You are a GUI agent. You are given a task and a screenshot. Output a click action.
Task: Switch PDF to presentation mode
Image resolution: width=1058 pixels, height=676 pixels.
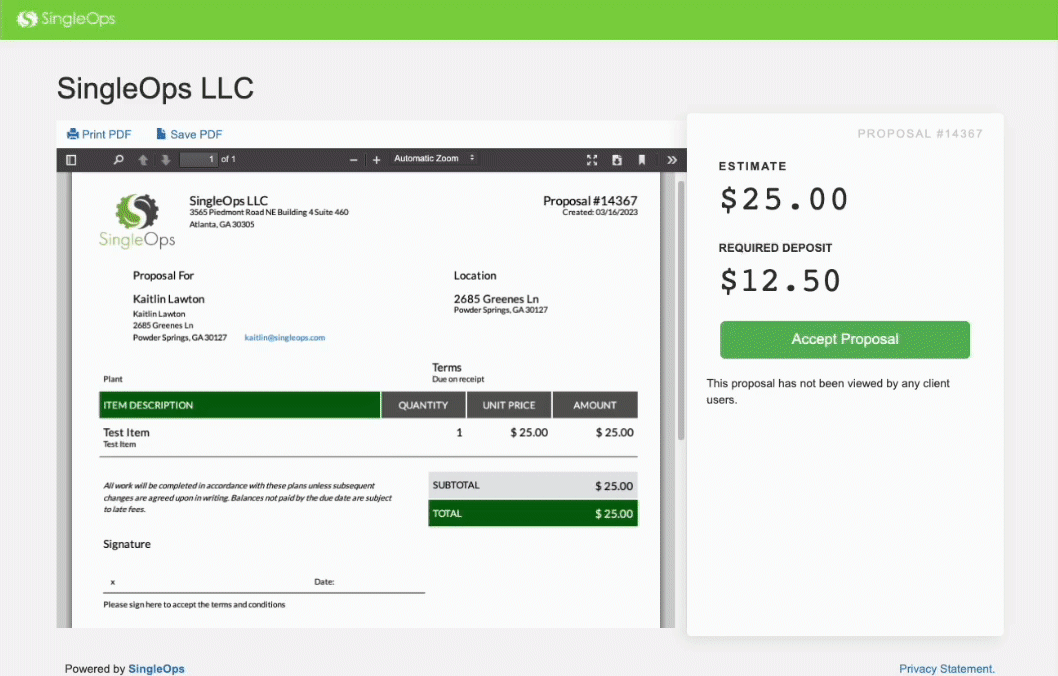[x=592, y=160]
